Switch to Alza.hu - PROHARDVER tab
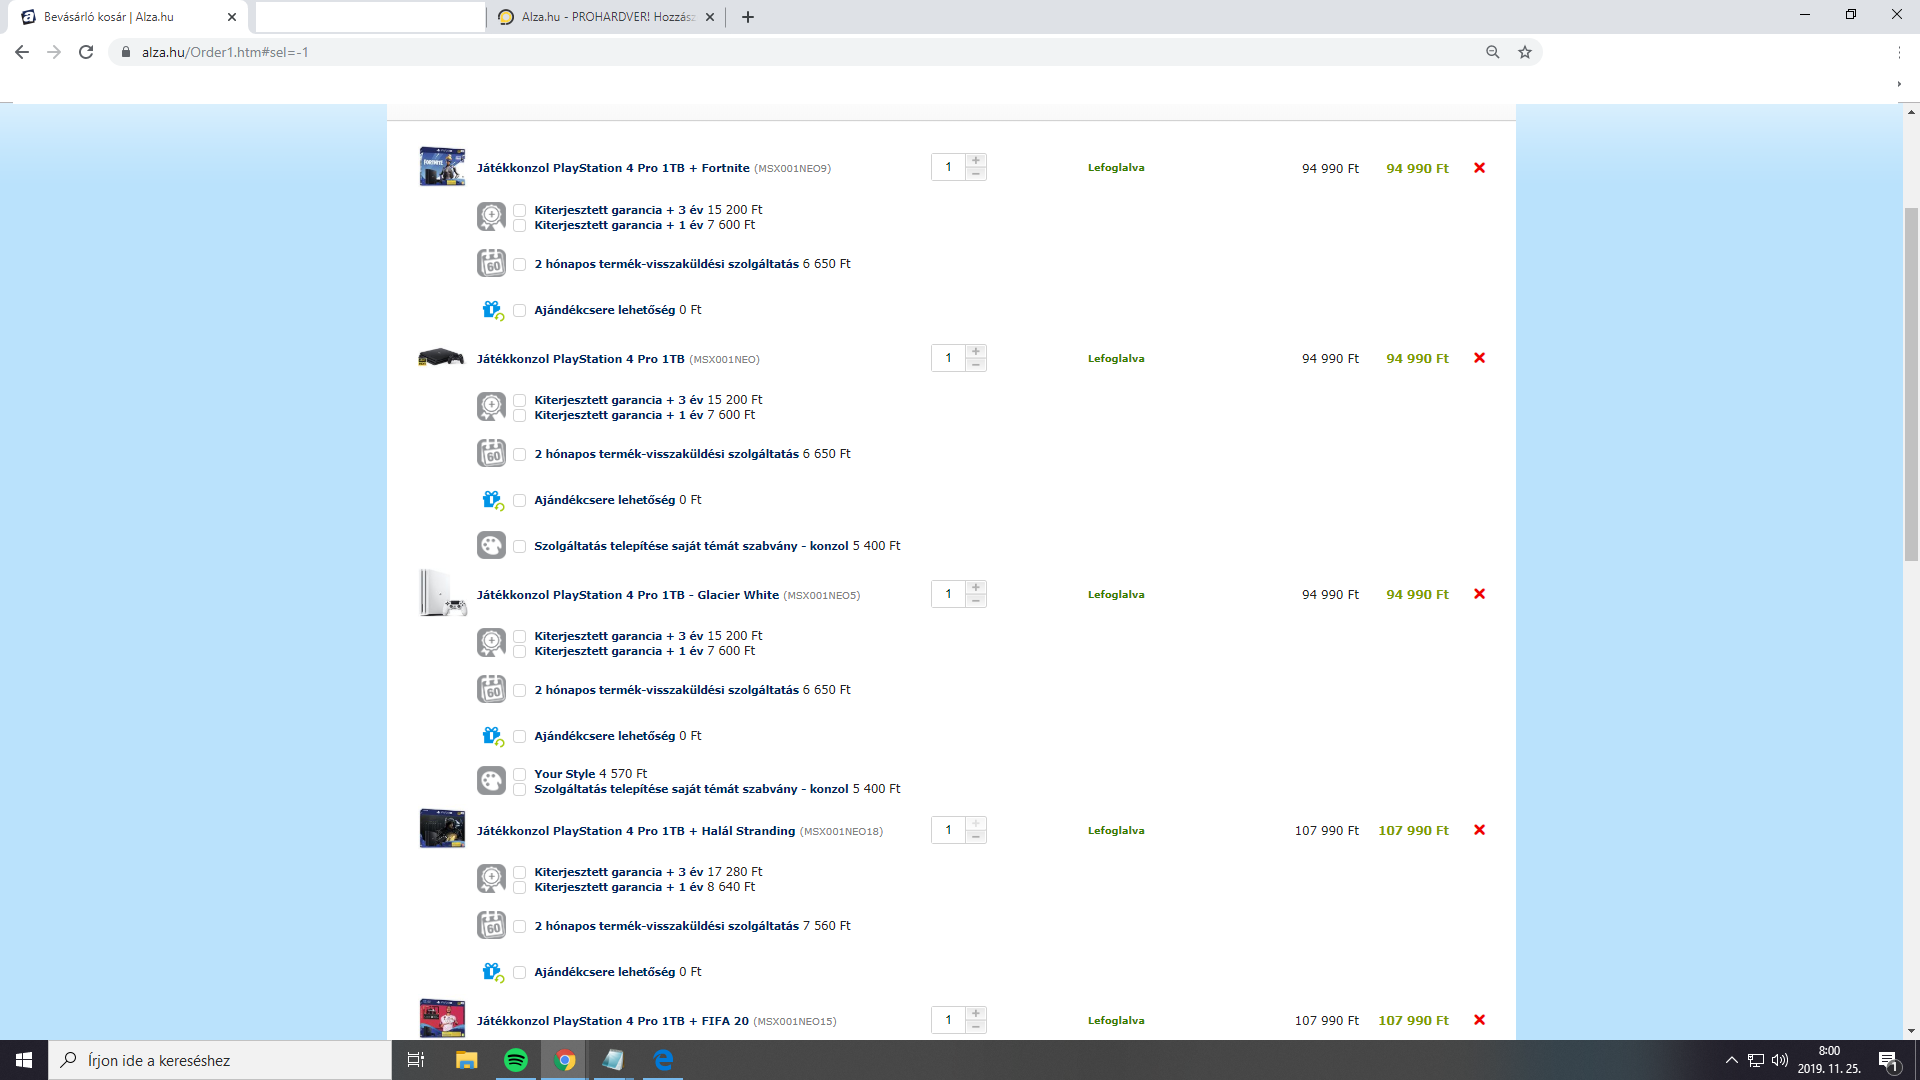The height and width of the screenshot is (1080, 1920). 607,17
